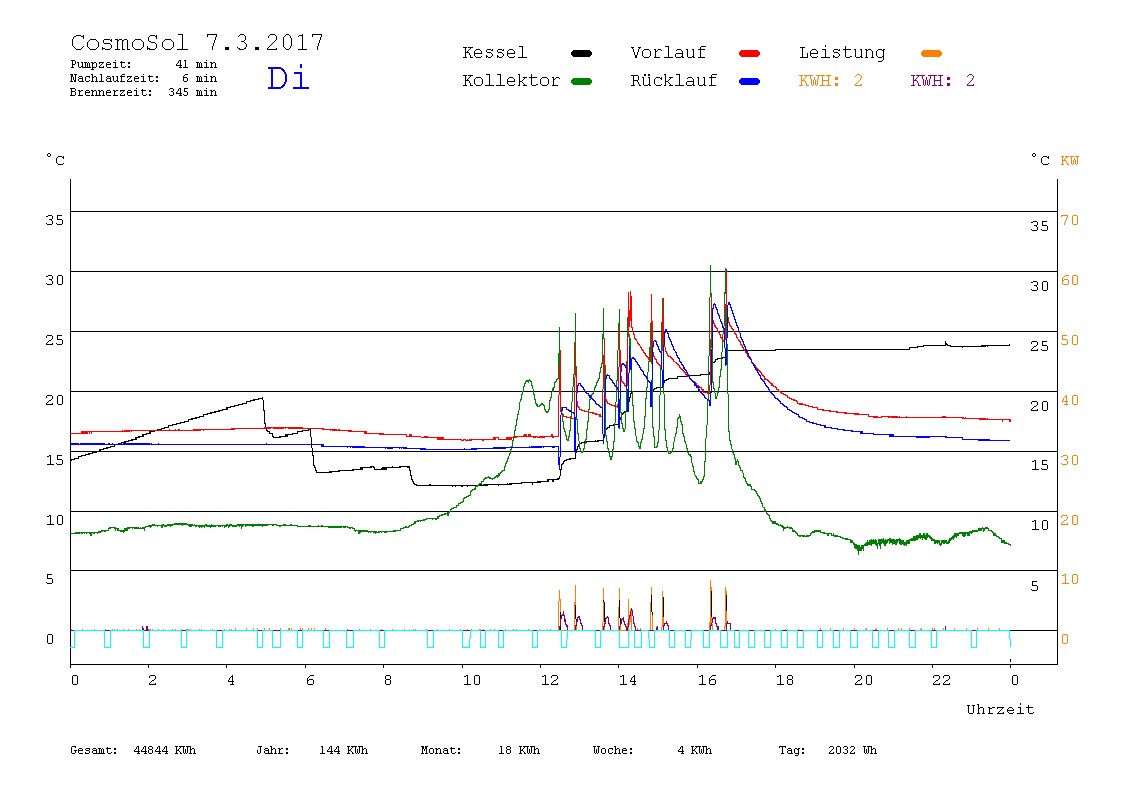Click the blue 'Di' weekday label

tap(288, 78)
